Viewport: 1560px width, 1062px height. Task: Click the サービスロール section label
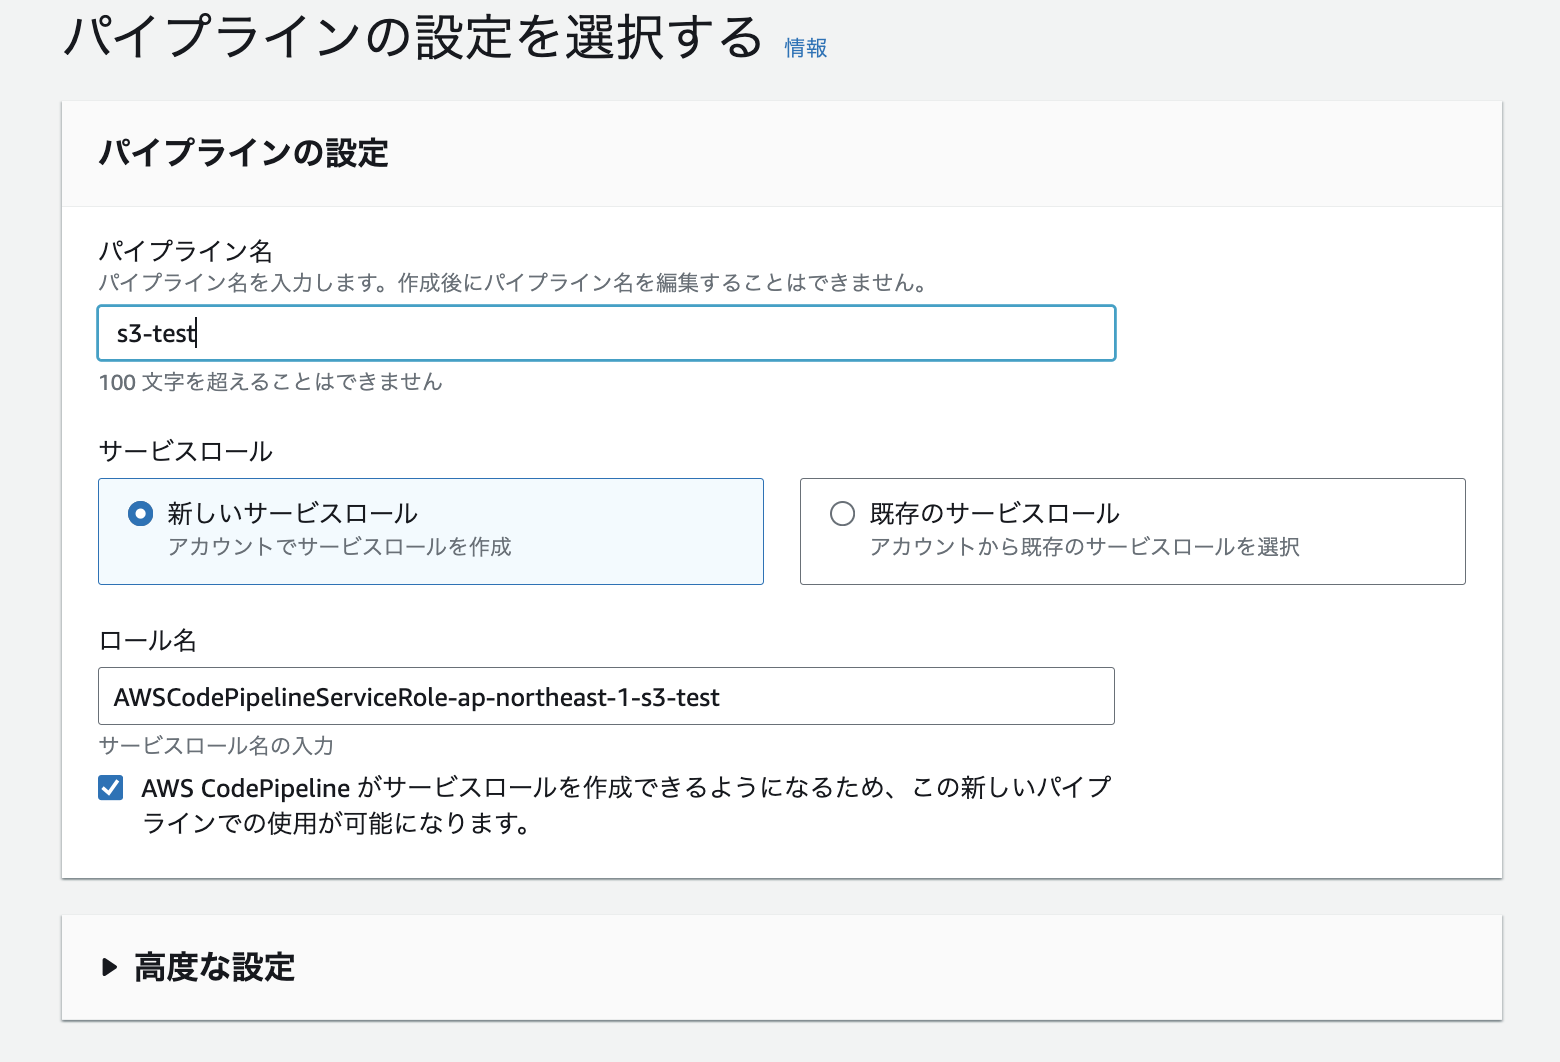(184, 451)
